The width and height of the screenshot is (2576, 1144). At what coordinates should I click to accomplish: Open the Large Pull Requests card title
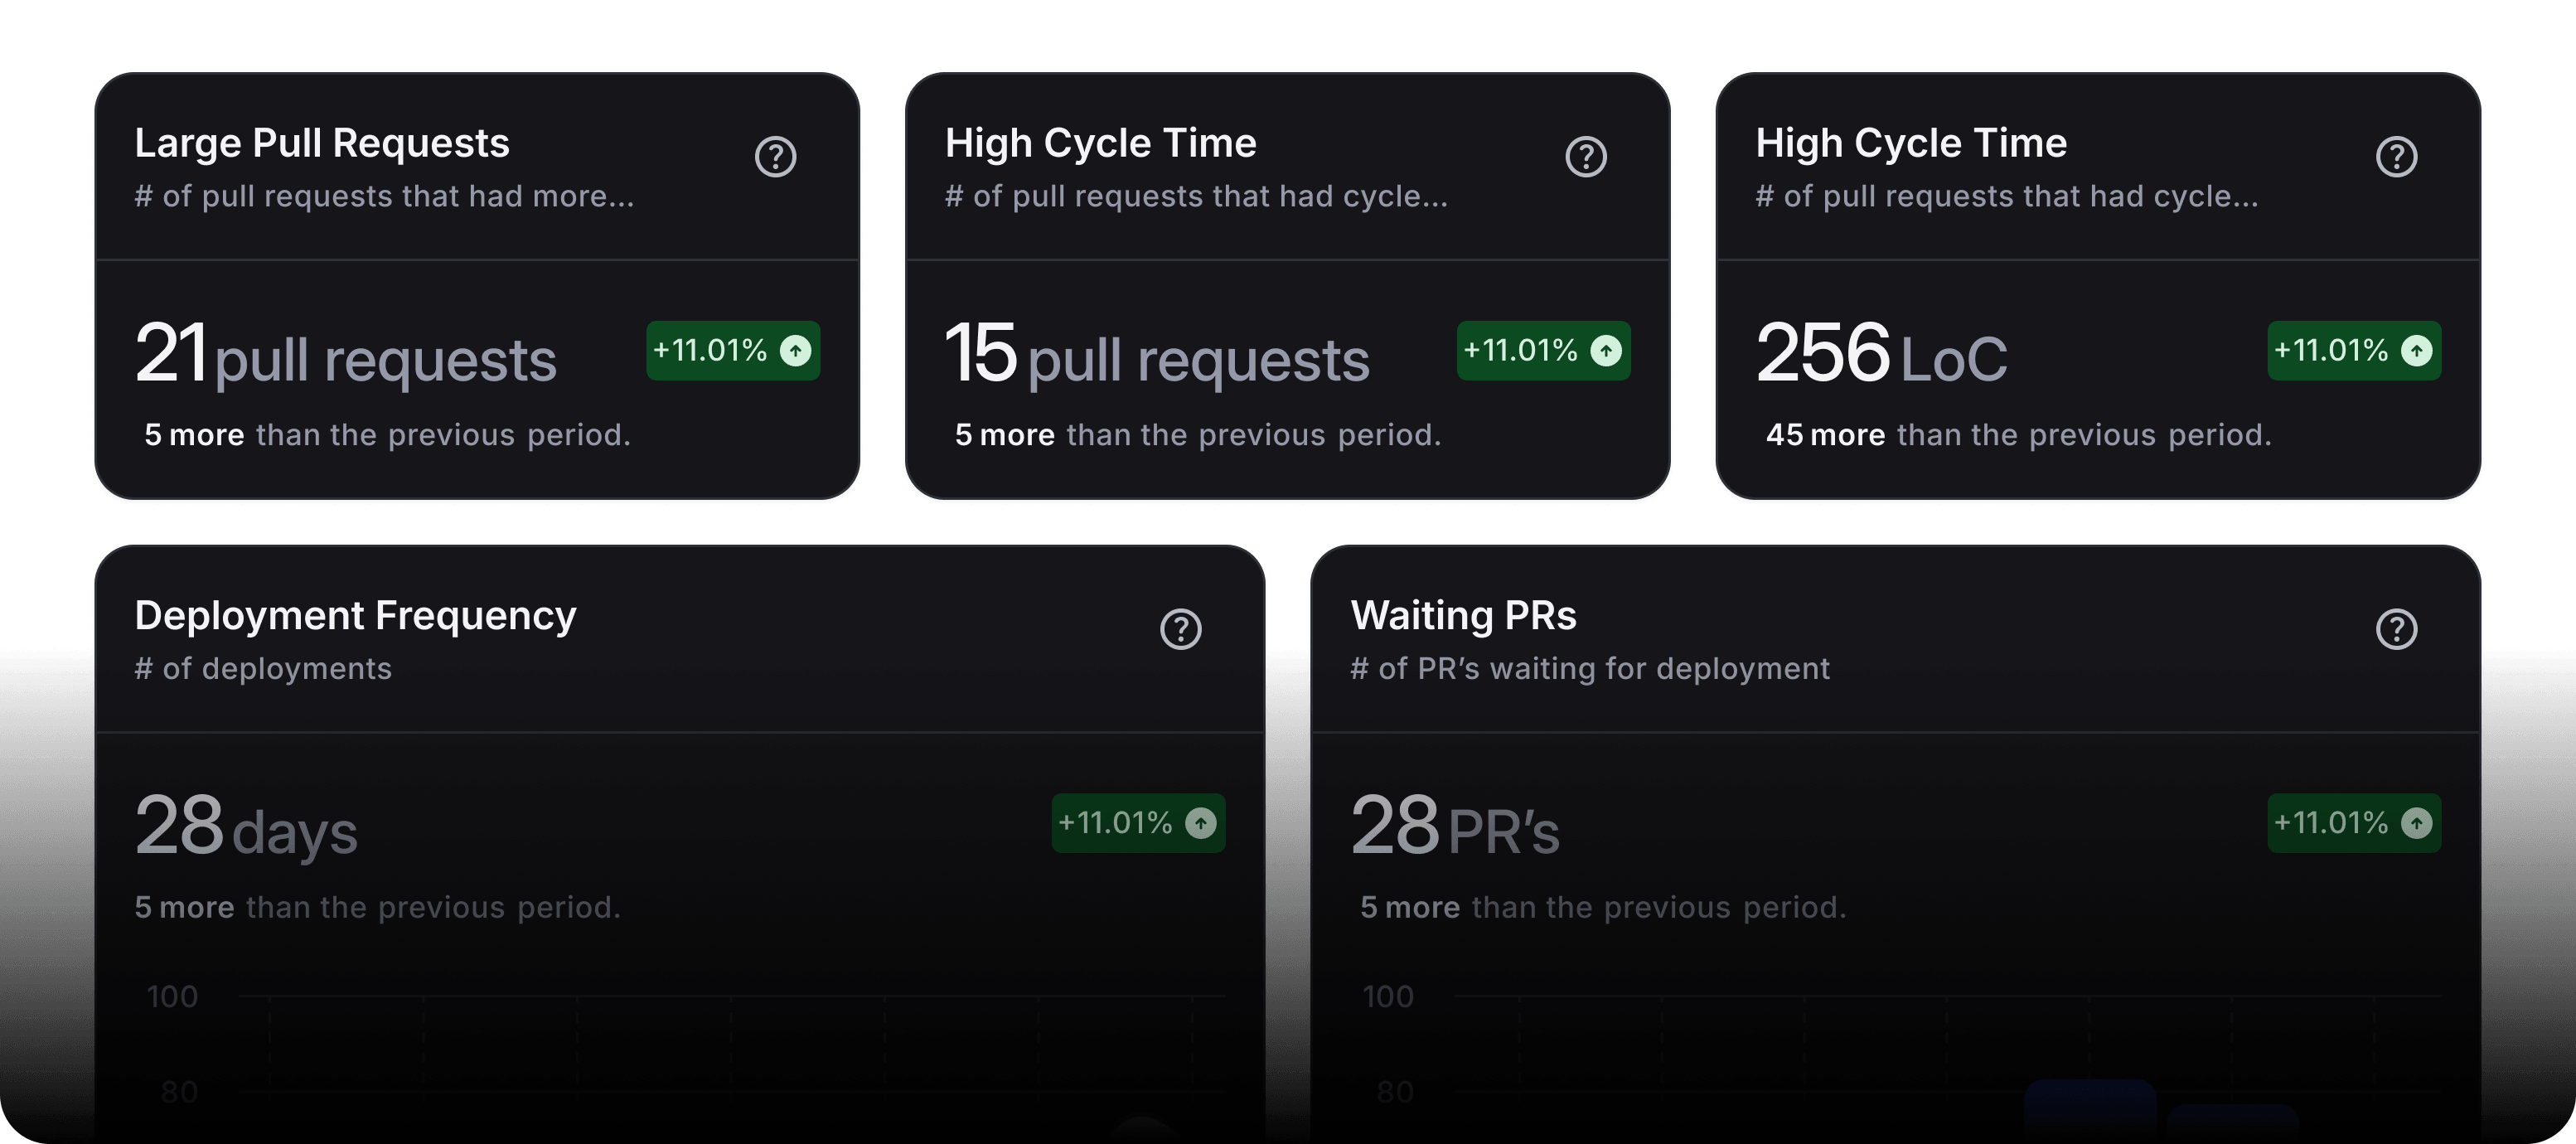click(x=322, y=143)
